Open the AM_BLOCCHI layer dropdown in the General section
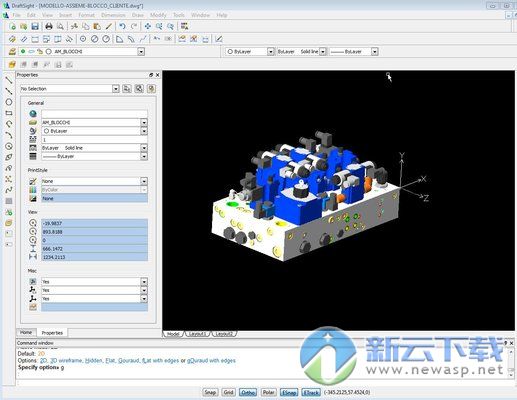 pos(144,123)
